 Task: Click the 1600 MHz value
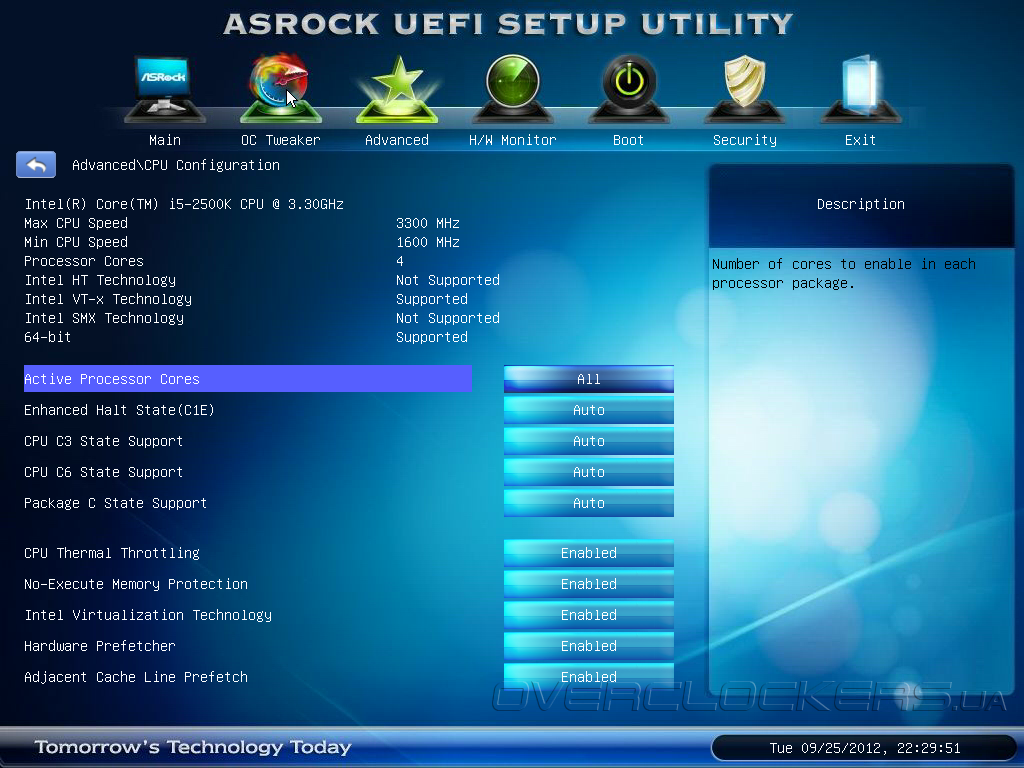pos(428,242)
